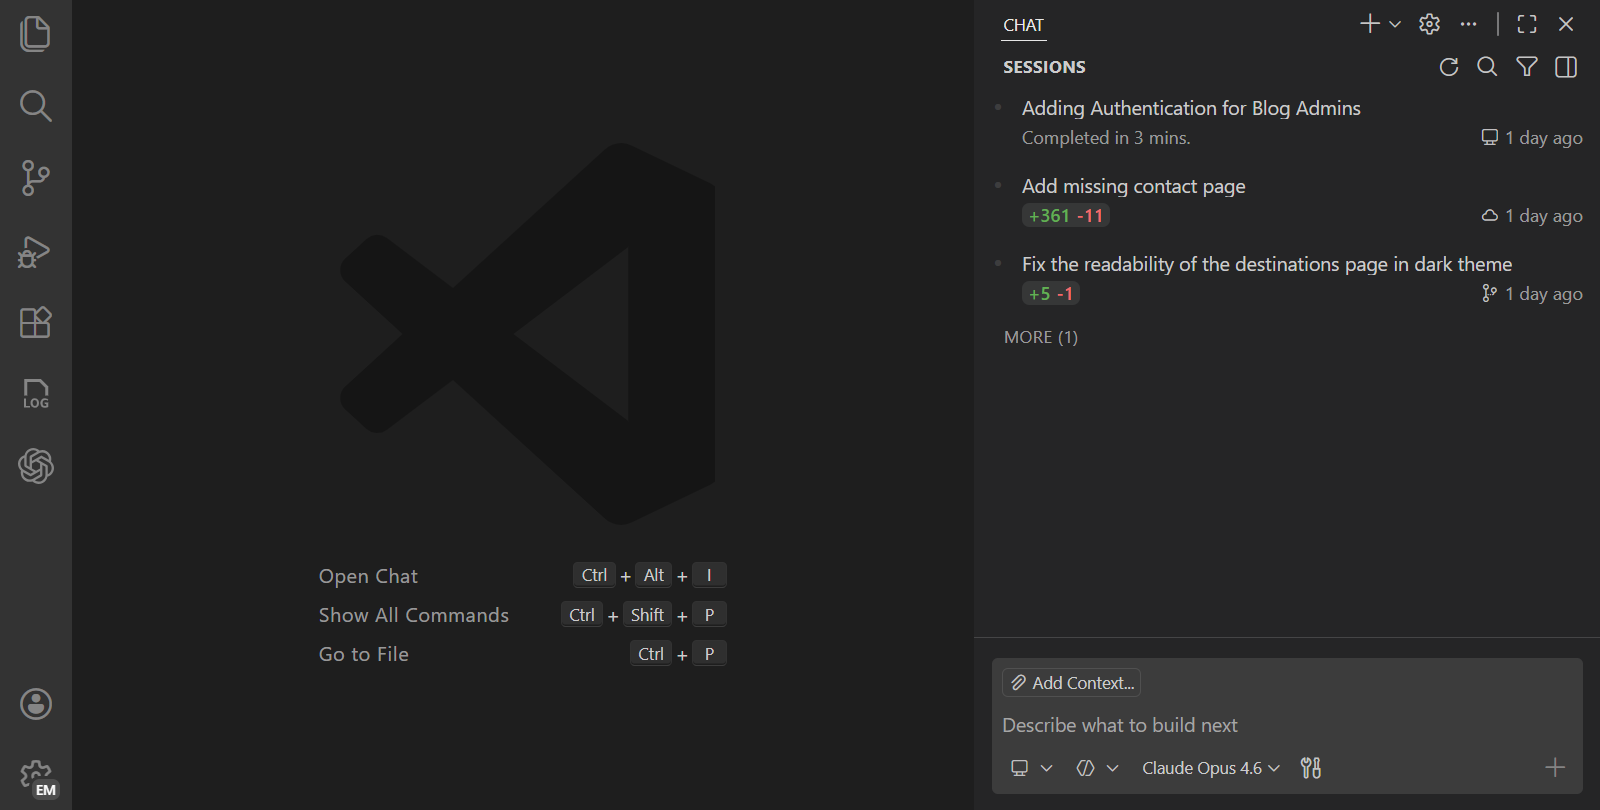Viewport: 1600px width, 810px height.
Task: Refresh the sessions list
Action: [x=1448, y=67]
